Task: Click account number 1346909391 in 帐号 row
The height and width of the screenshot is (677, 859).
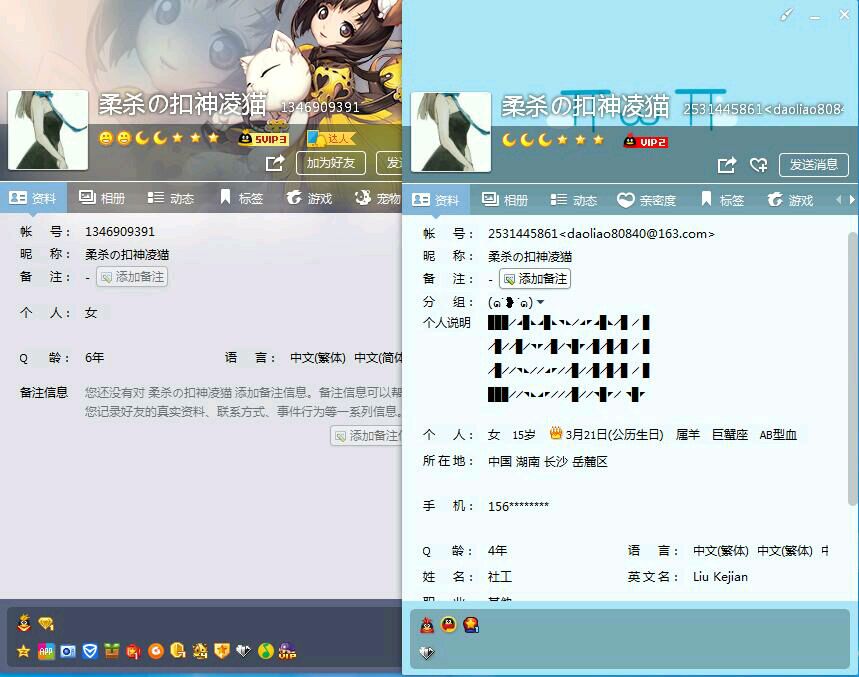Action: [x=120, y=232]
